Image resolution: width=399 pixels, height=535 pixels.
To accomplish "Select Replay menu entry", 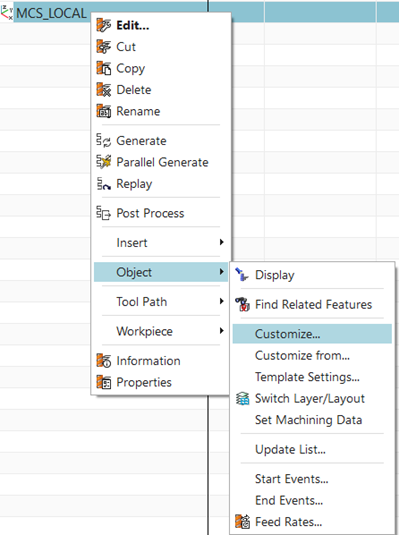I will [x=161, y=184].
